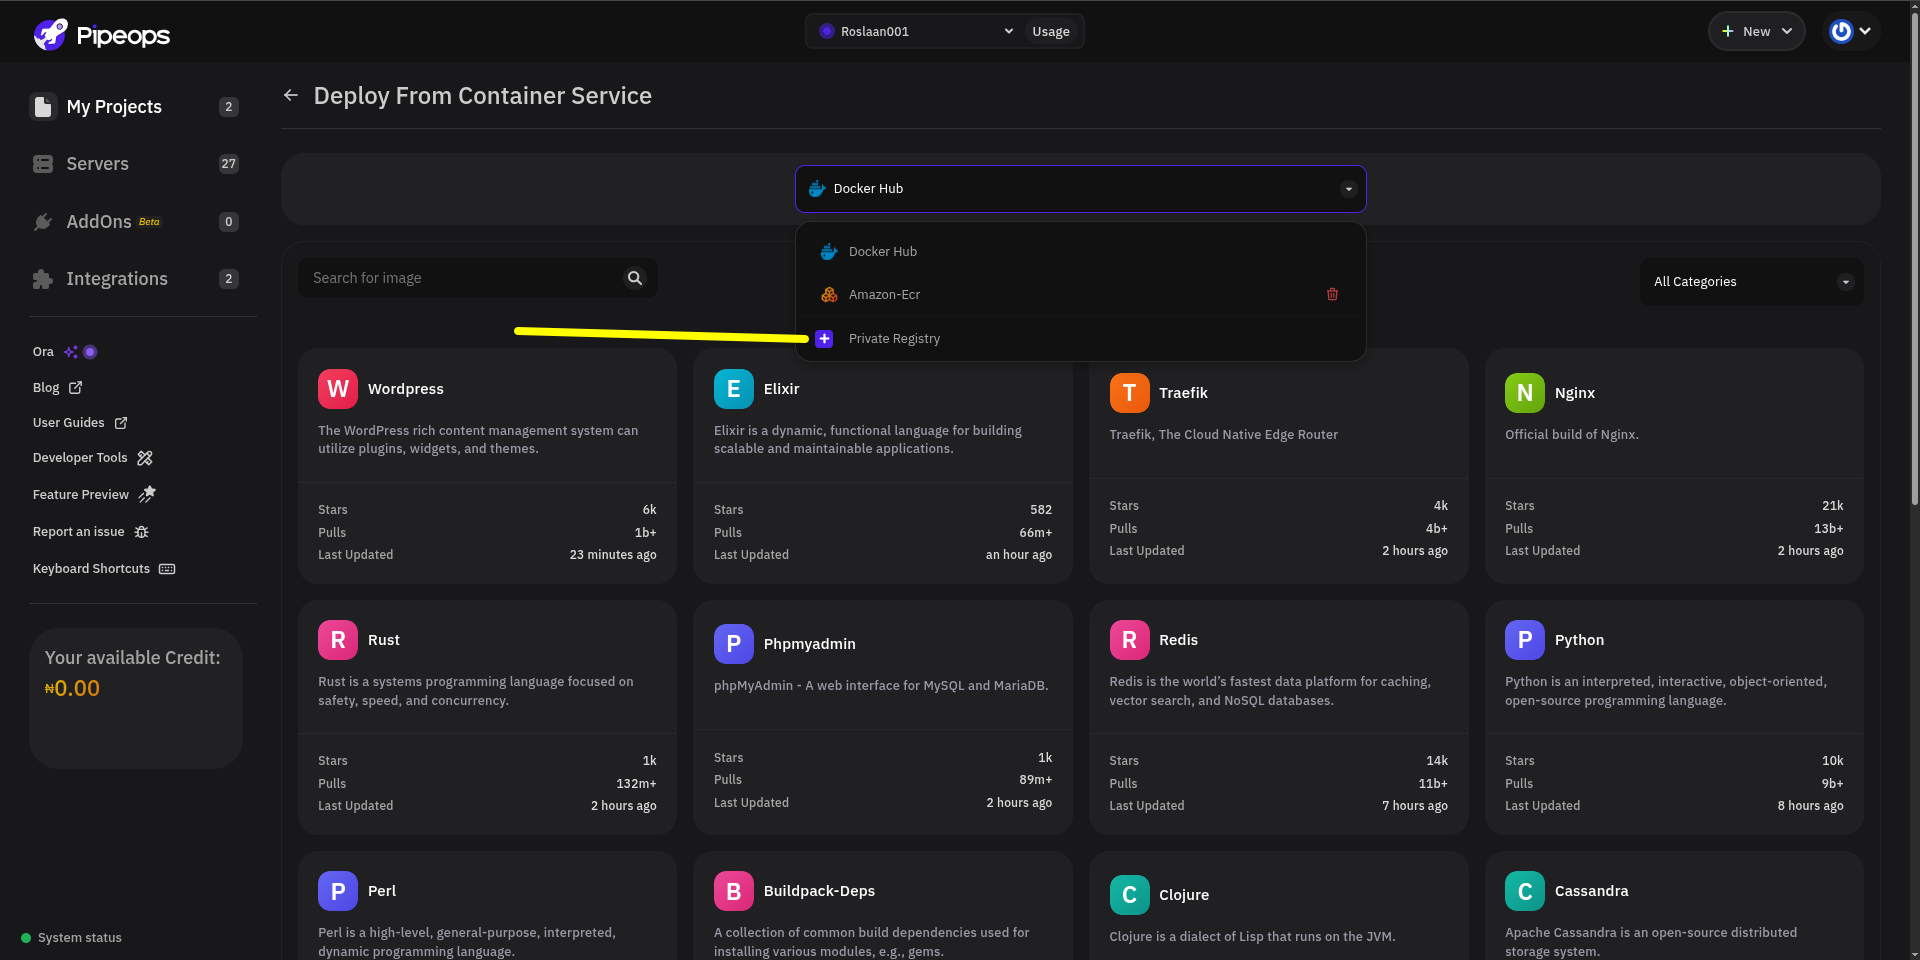Open Ora AI assistant sparkle icon

[71, 352]
